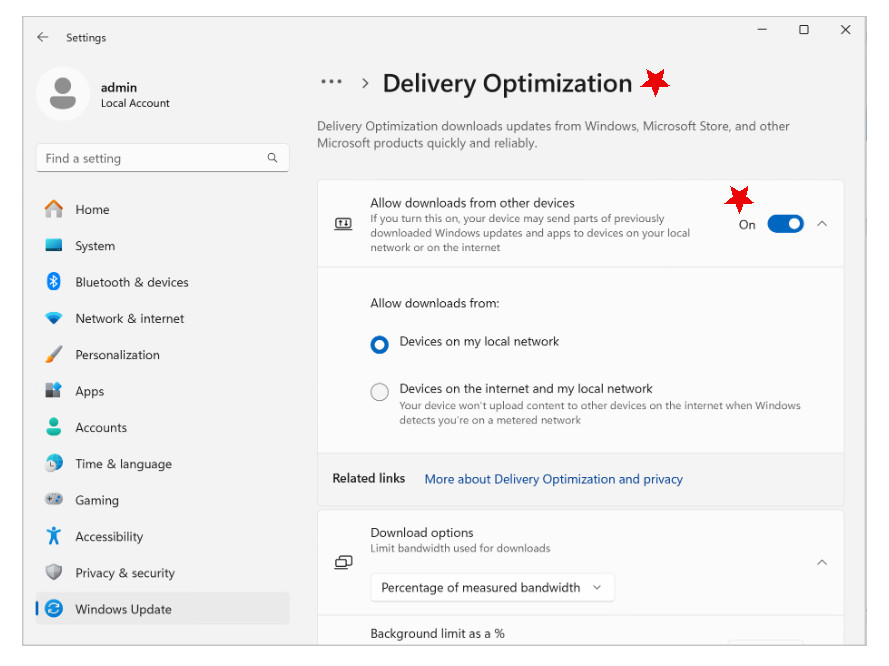
Task: Click the admin account avatar picture
Action: (62, 93)
